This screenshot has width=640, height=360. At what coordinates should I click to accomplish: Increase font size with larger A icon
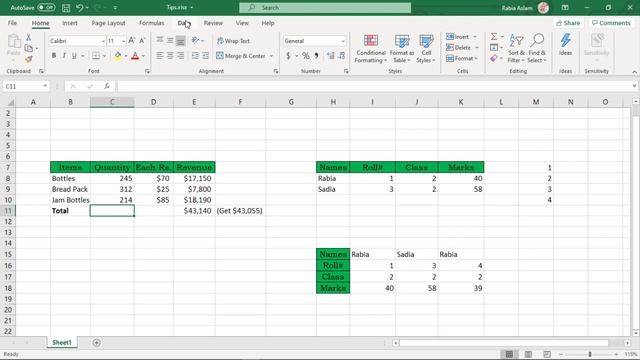[x=131, y=40]
